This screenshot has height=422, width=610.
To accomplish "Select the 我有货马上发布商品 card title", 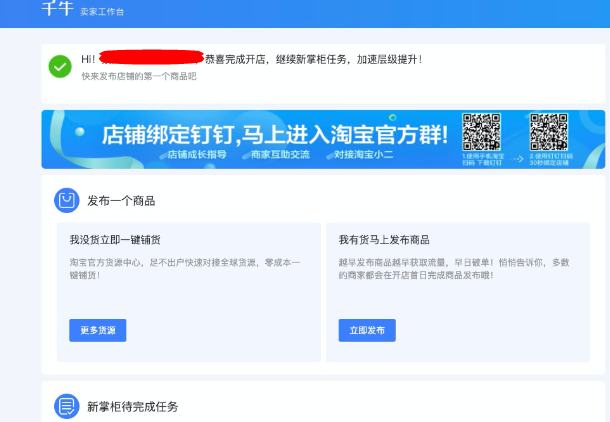I will [x=384, y=240].
